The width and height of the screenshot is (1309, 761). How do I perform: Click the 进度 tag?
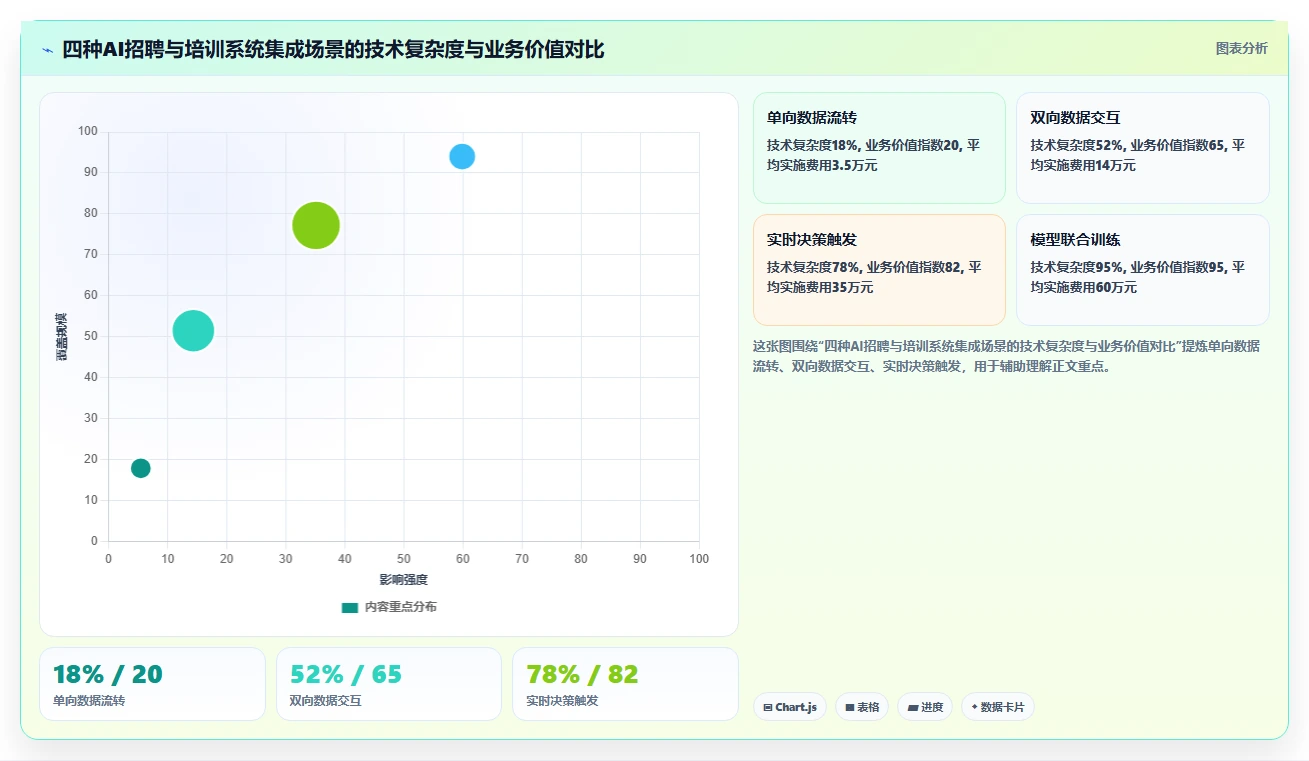tap(925, 707)
